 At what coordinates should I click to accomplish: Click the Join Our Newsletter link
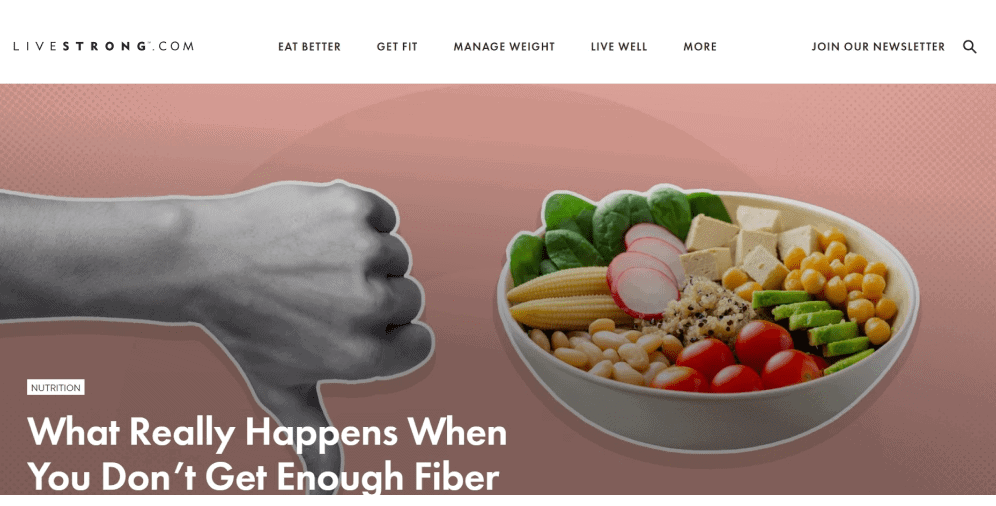(878, 46)
